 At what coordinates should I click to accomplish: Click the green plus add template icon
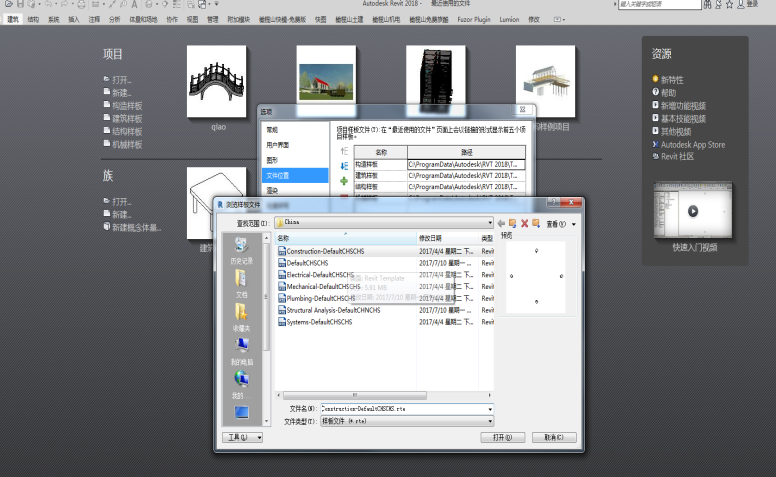click(x=344, y=181)
